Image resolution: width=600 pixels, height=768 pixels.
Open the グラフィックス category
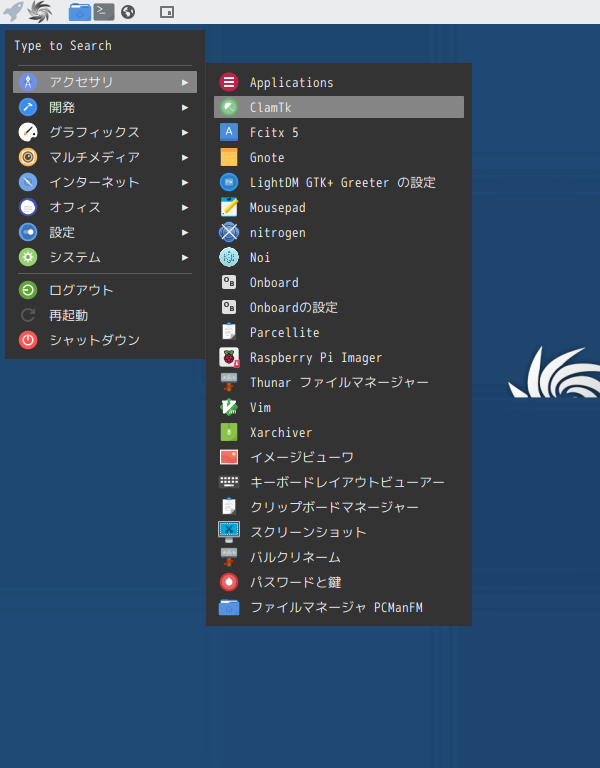pyautogui.click(x=105, y=132)
